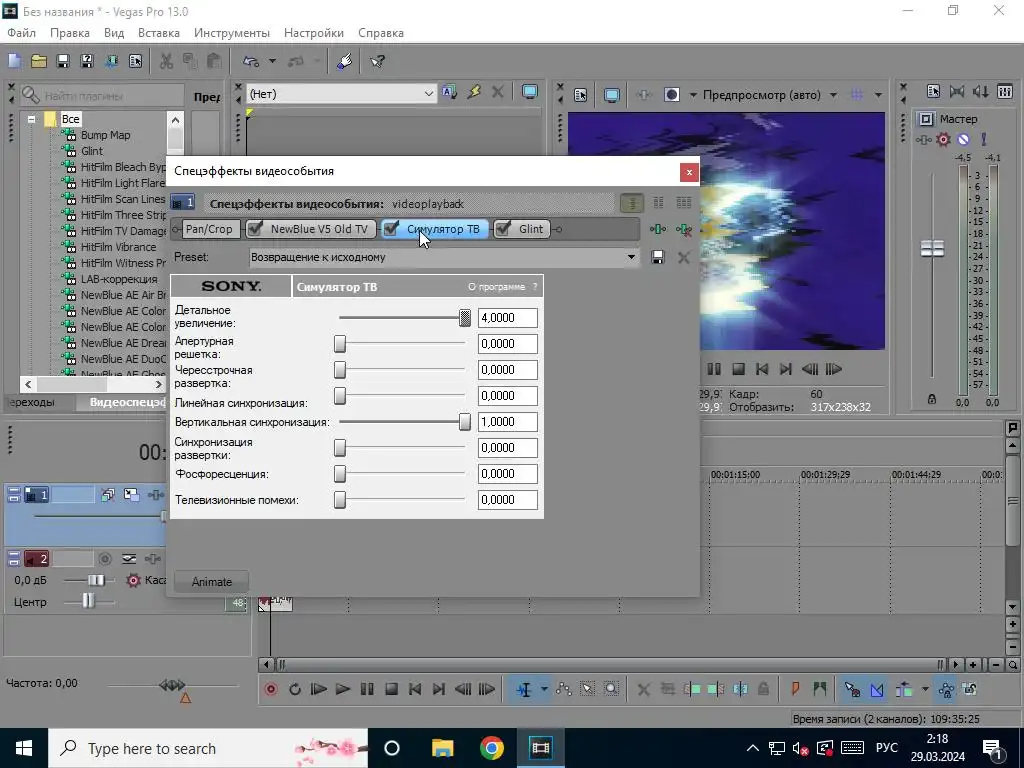The width and height of the screenshot is (1024, 768).
Task: Save the preset with the disk icon
Action: (x=658, y=257)
